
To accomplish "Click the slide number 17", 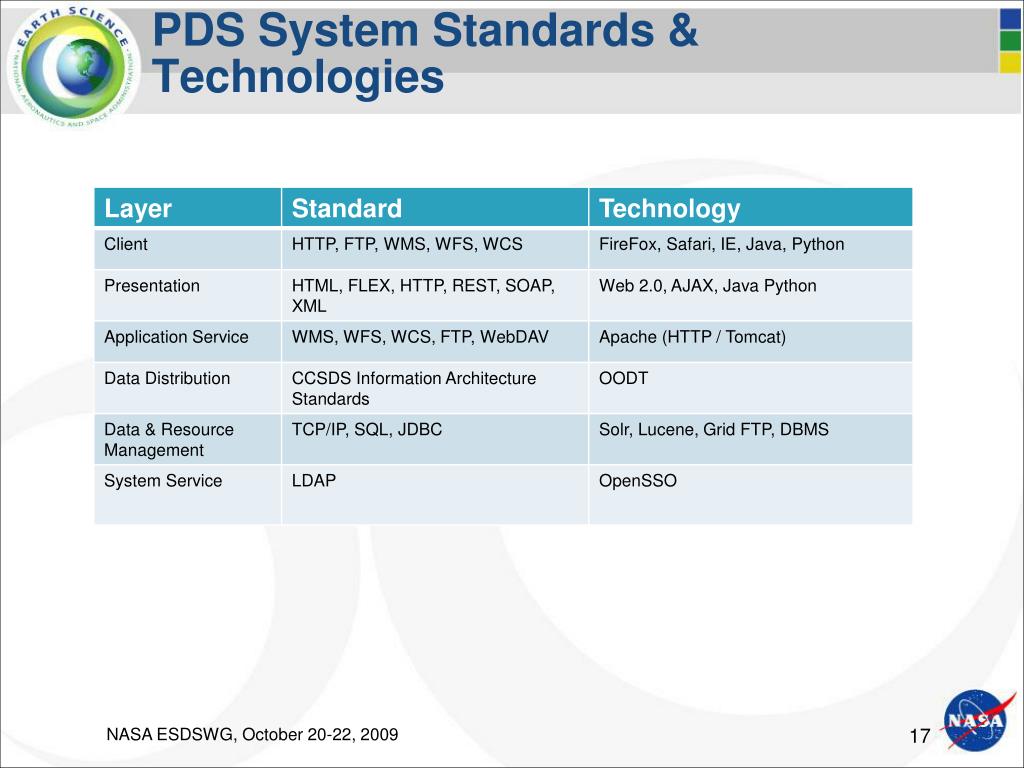I will (x=920, y=736).
